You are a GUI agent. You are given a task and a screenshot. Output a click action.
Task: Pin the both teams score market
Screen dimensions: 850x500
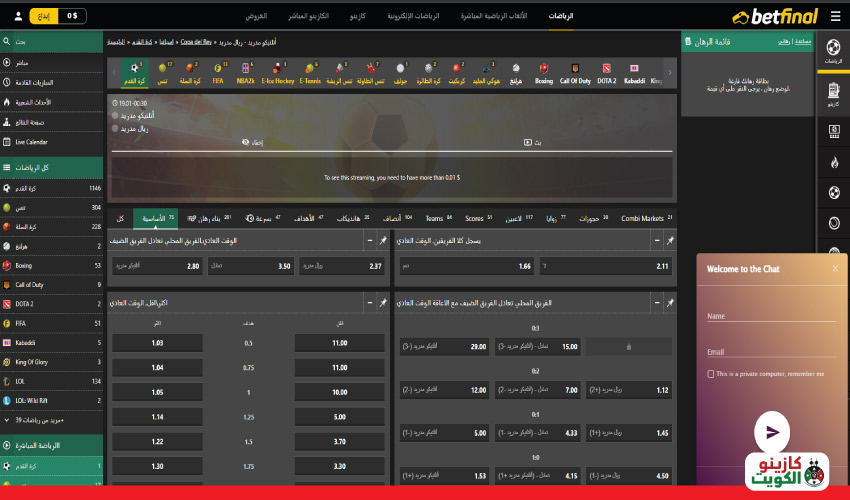click(x=671, y=240)
